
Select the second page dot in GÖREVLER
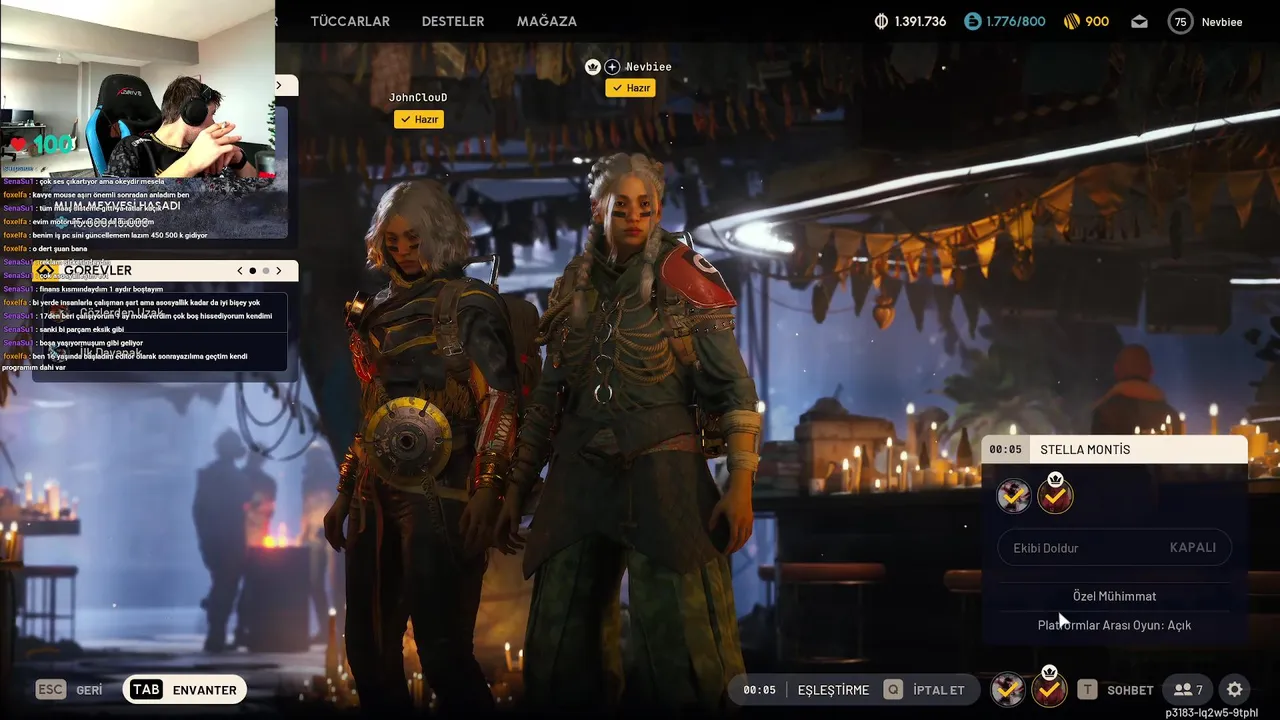click(x=266, y=271)
